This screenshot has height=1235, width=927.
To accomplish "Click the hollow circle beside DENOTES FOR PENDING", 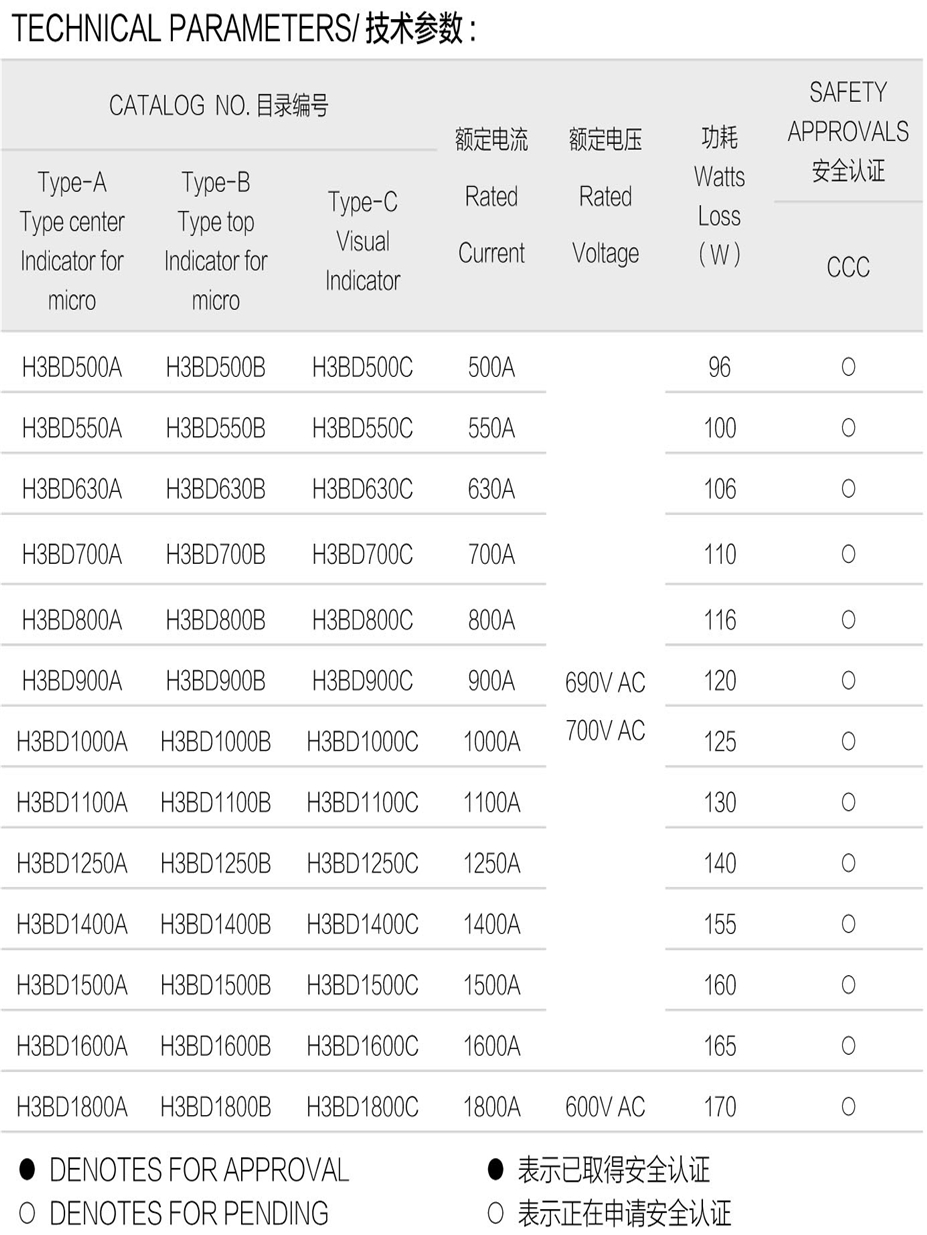I will [27, 1213].
